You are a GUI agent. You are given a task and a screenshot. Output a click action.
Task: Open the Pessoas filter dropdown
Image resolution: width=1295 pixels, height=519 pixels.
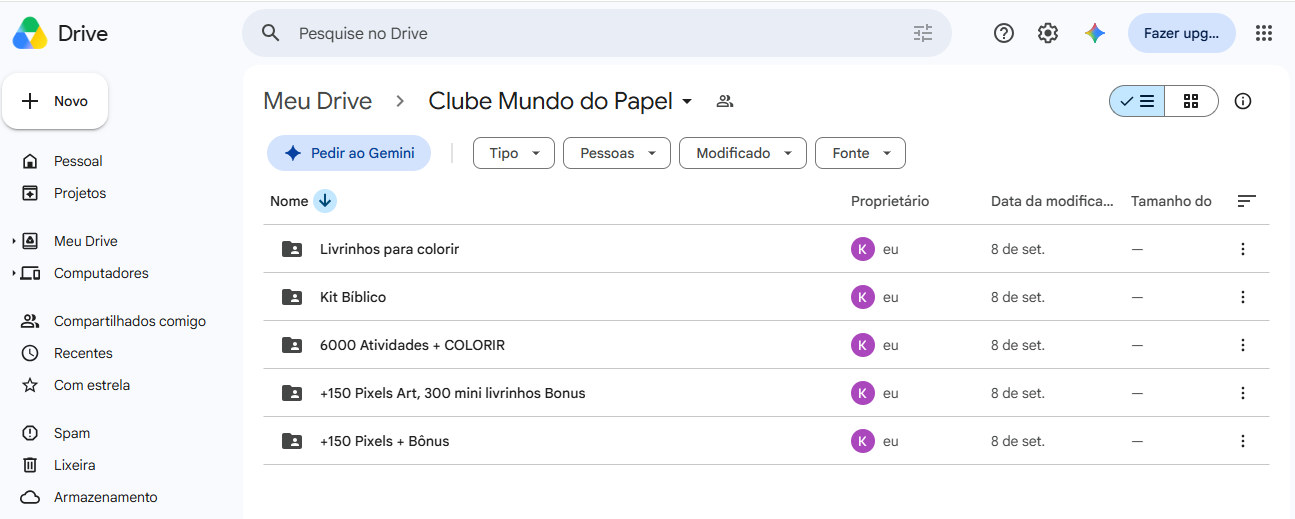pyautogui.click(x=617, y=153)
